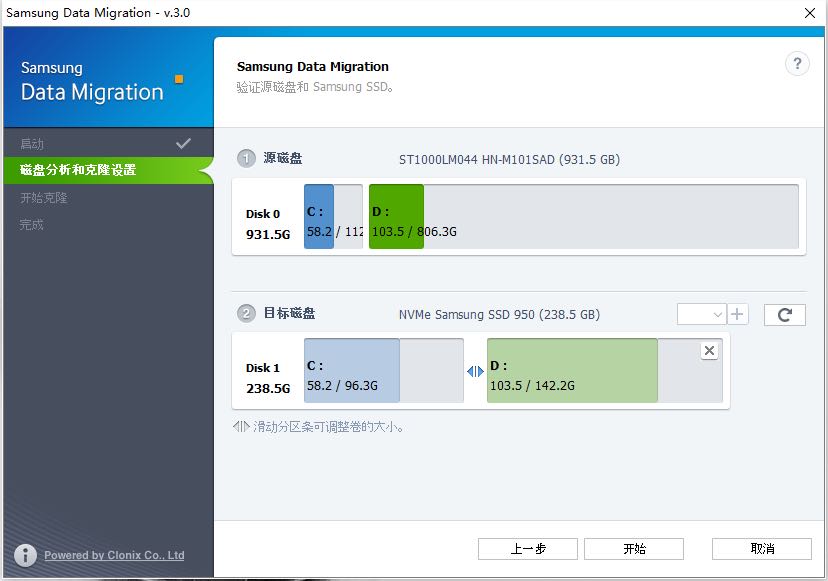Image resolution: width=828 pixels, height=581 pixels.
Task: Remove target D: partition using the X
Action: coord(709,351)
